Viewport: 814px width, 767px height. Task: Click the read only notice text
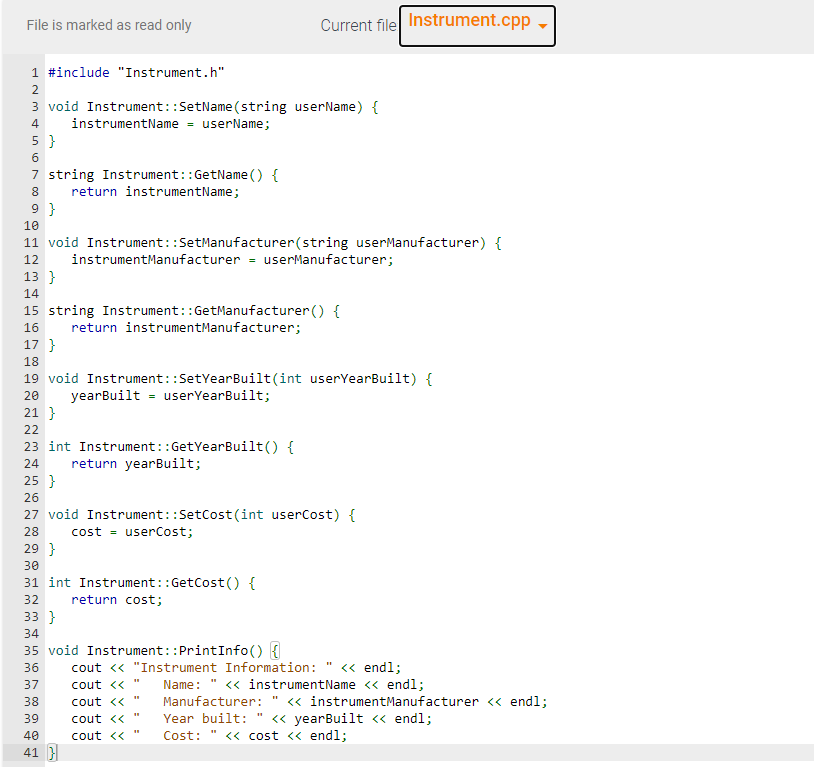click(109, 25)
